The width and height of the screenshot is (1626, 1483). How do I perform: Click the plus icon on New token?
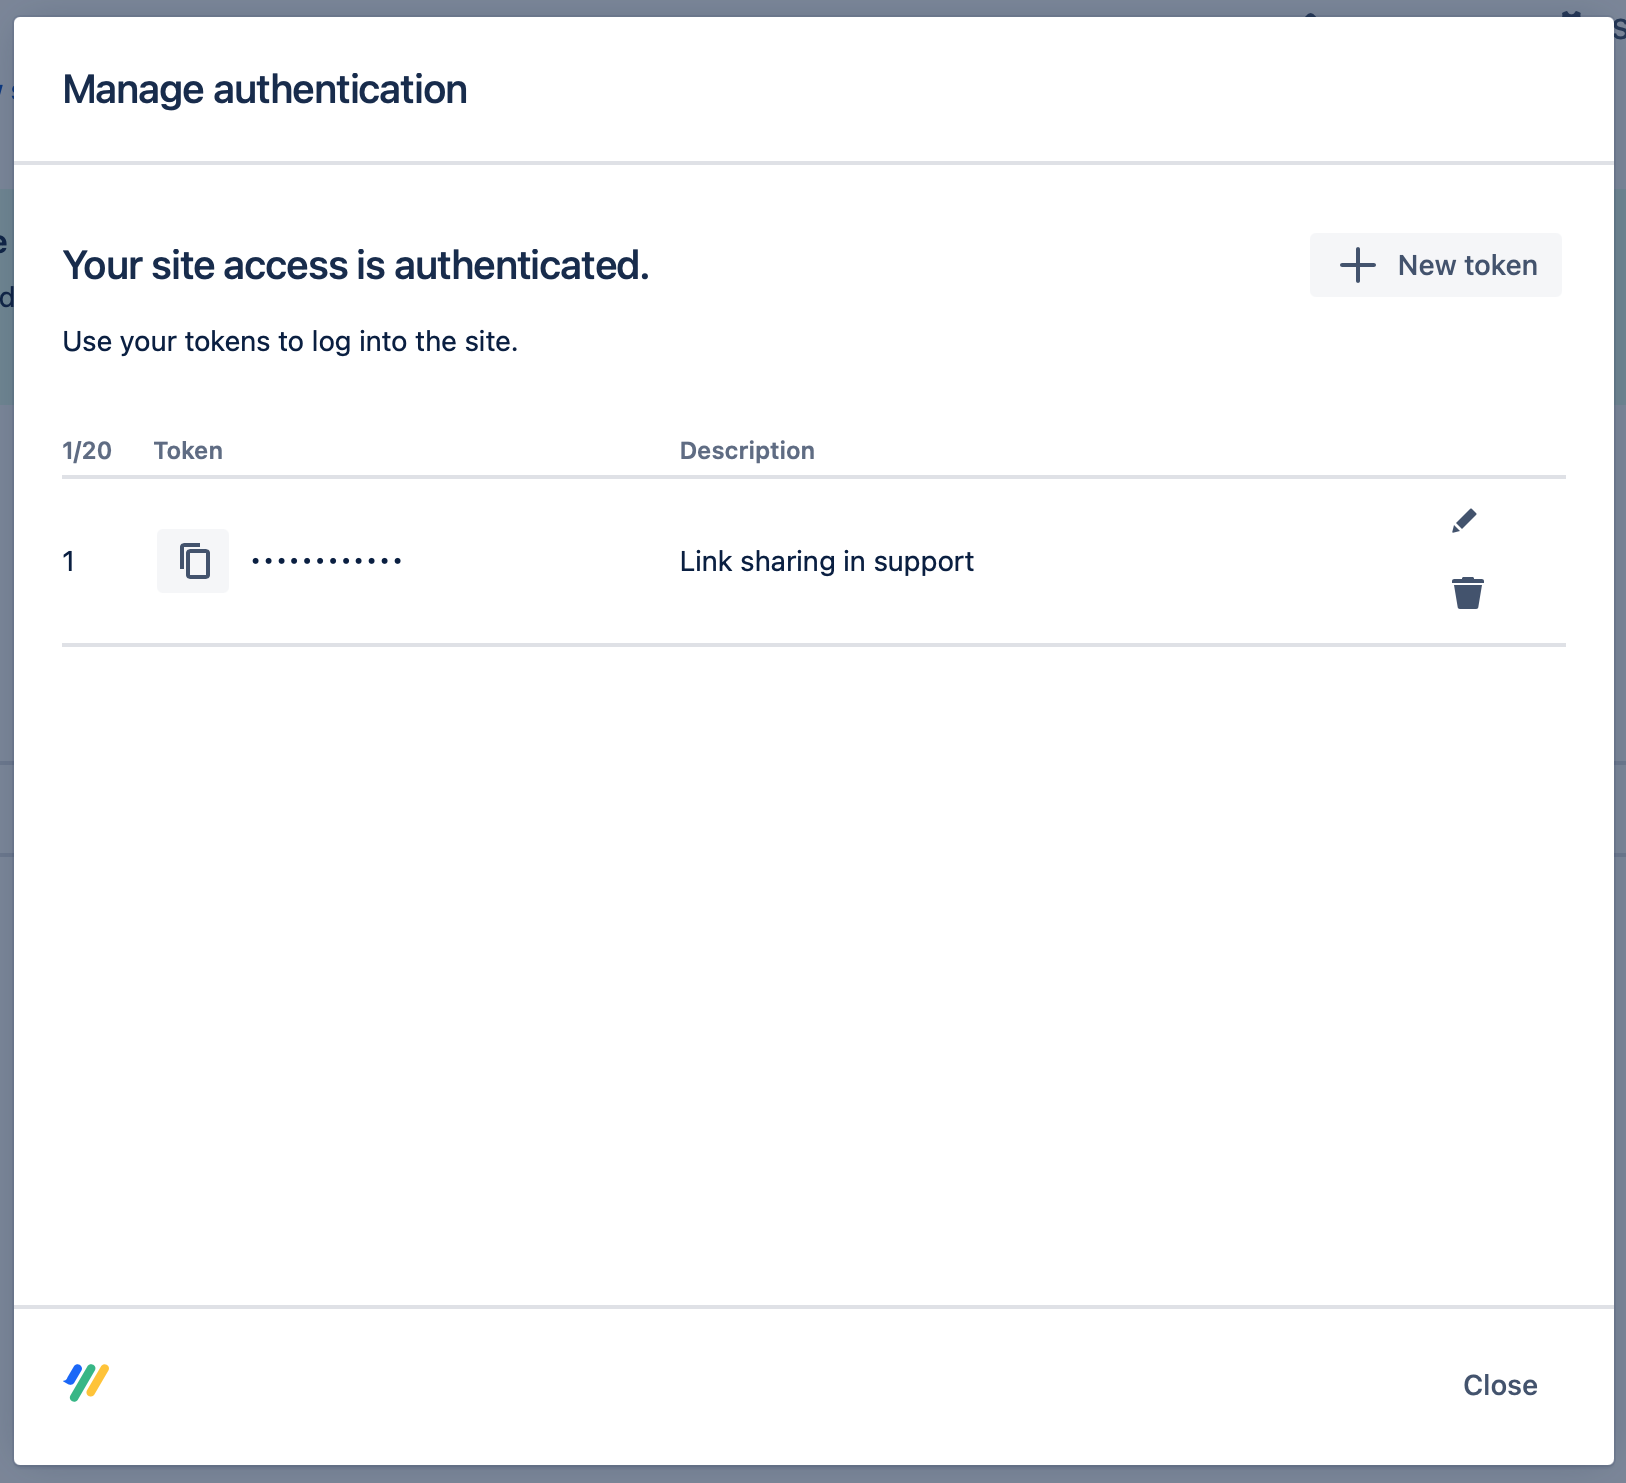(x=1355, y=265)
